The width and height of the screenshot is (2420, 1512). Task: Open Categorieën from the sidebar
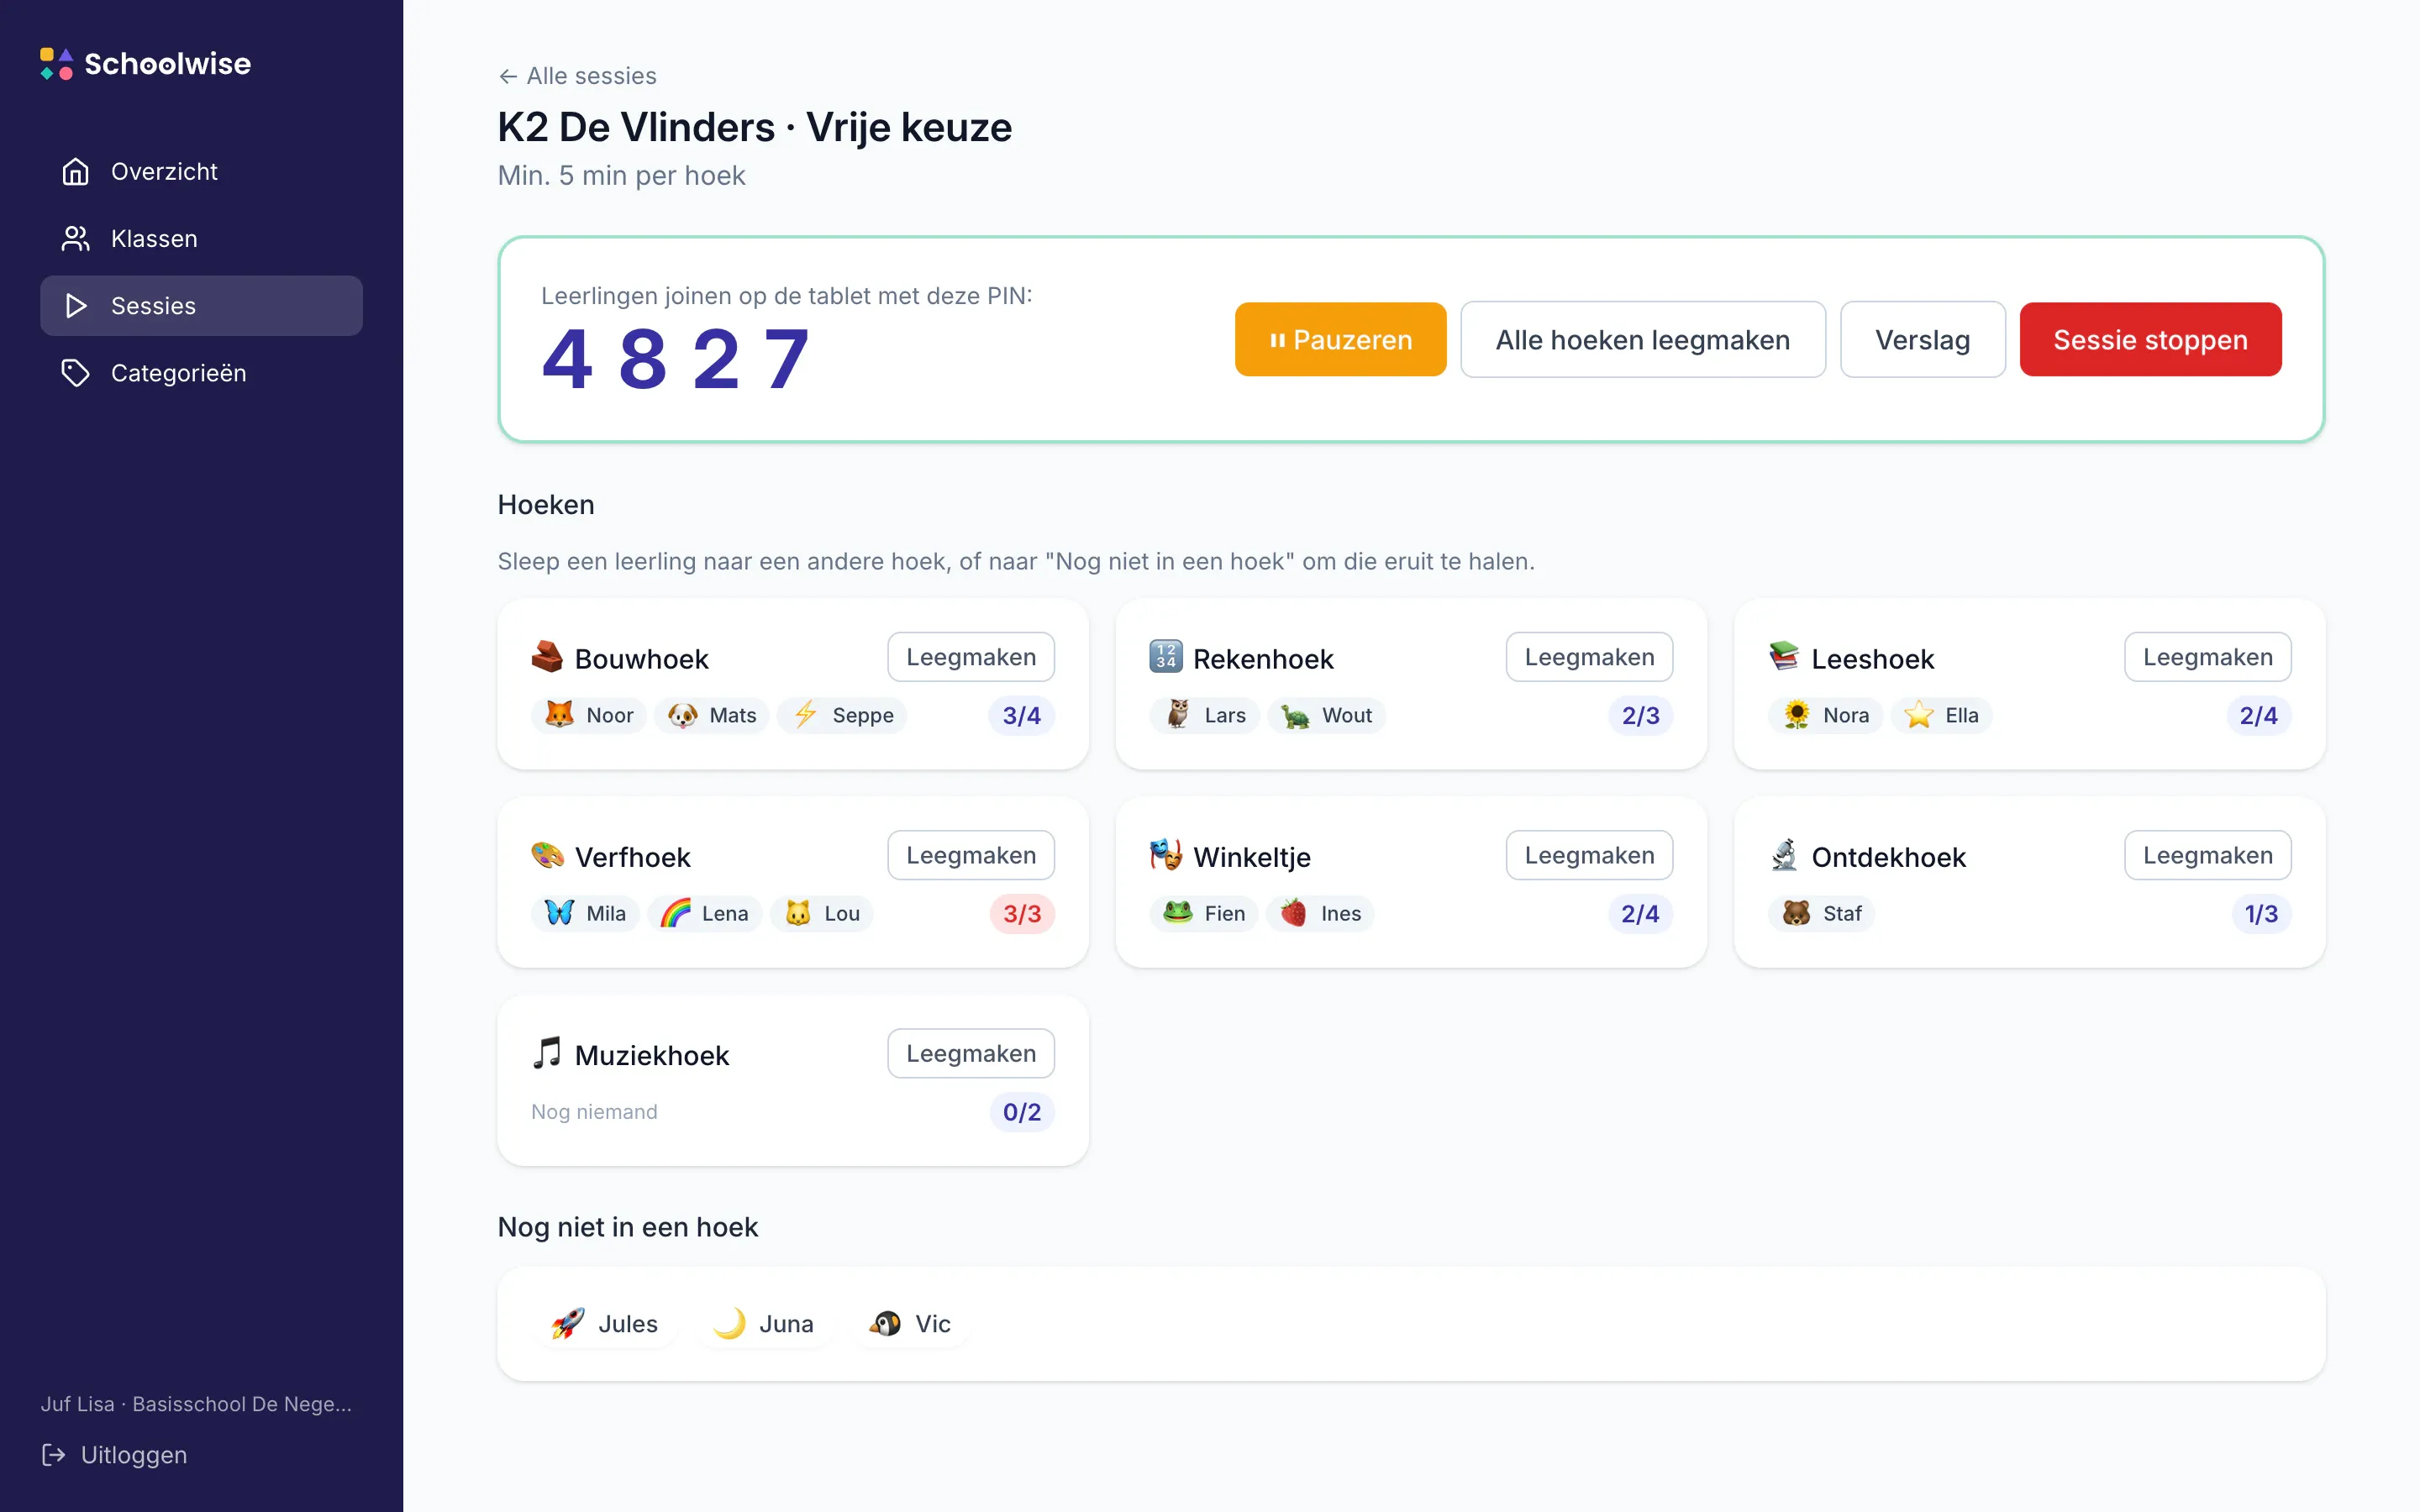201,373
